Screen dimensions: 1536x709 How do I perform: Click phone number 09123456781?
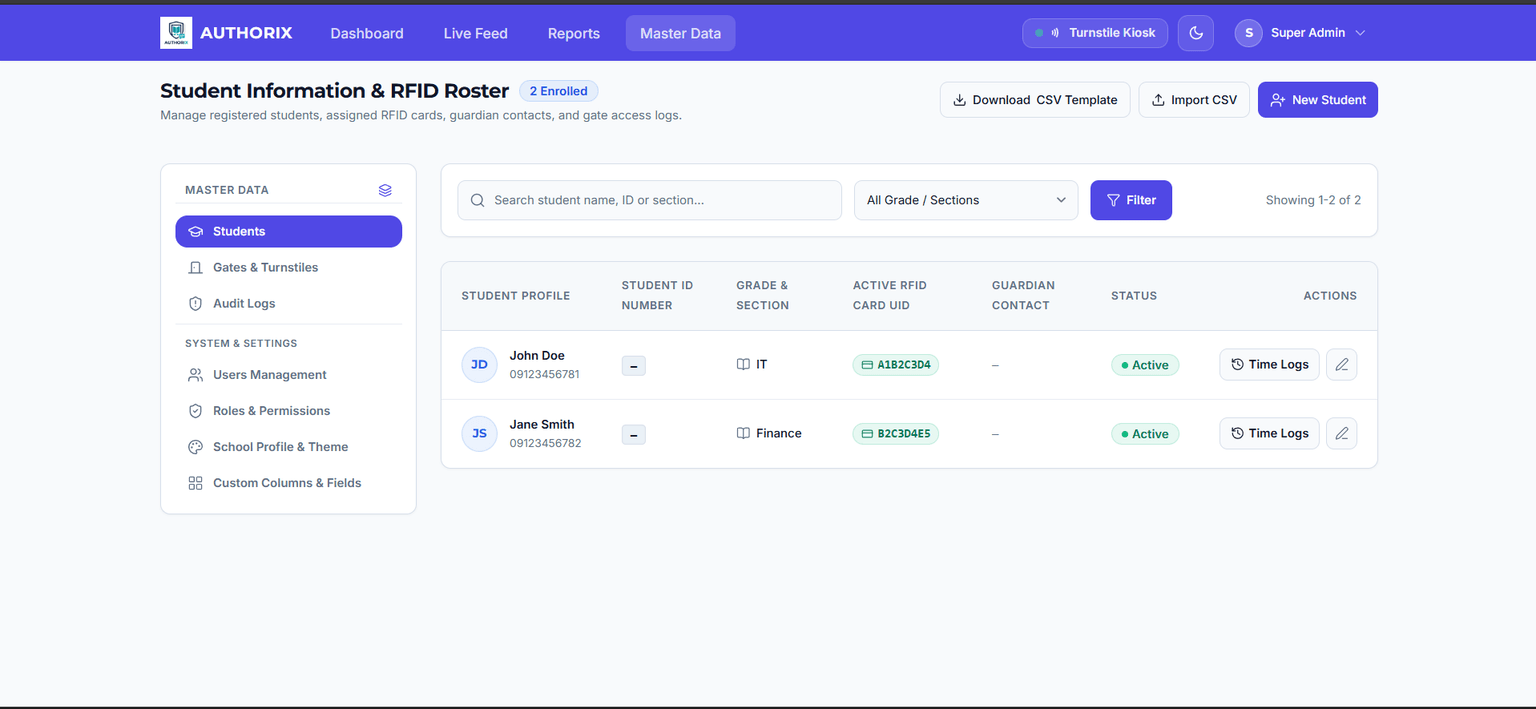[x=545, y=374]
